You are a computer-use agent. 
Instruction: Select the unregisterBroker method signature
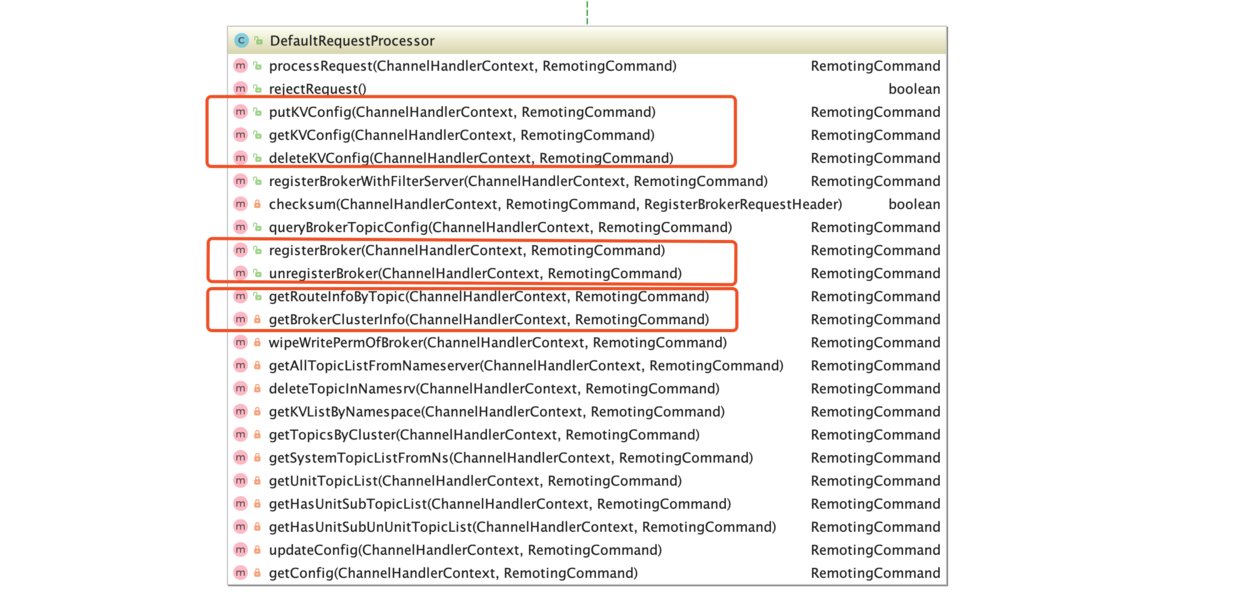[475, 273]
